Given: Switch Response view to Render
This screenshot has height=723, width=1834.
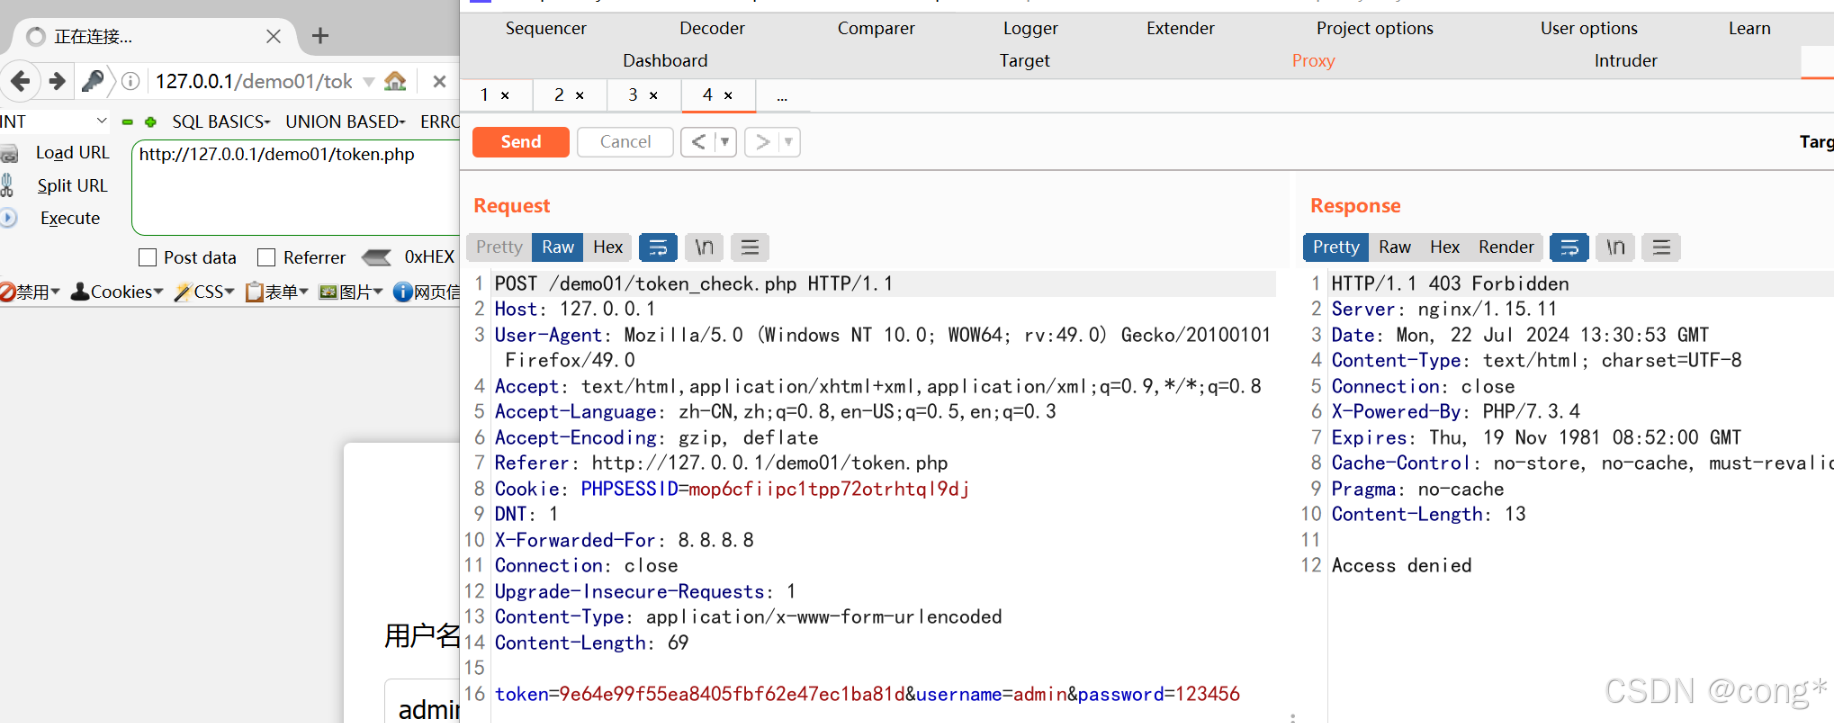Looking at the screenshot, I should (x=1506, y=247).
